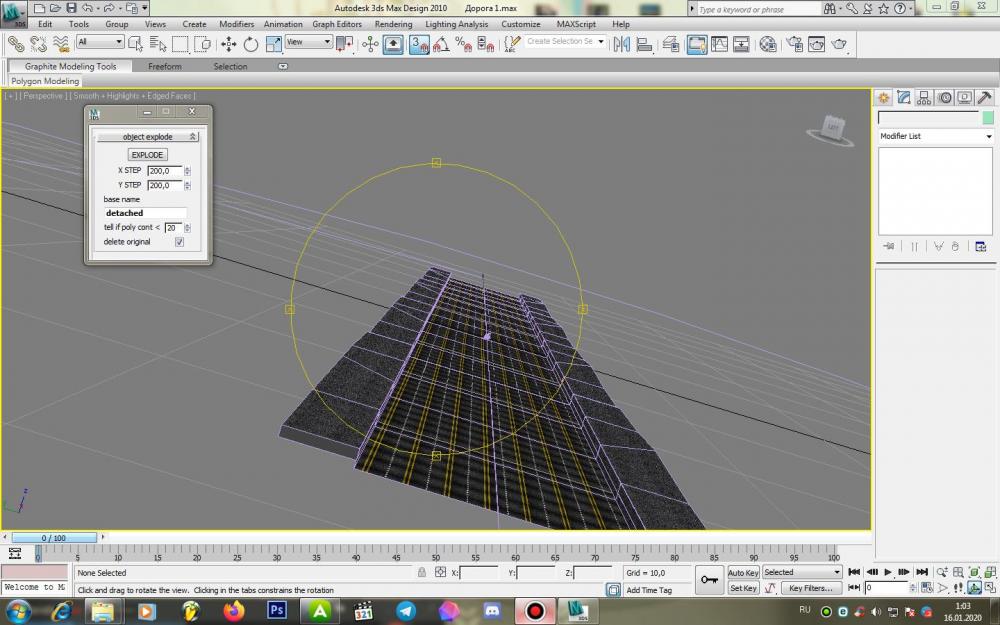Image resolution: width=1000 pixels, height=625 pixels.
Task: Click the Polygon Modeling panel label
Action: (45, 81)
